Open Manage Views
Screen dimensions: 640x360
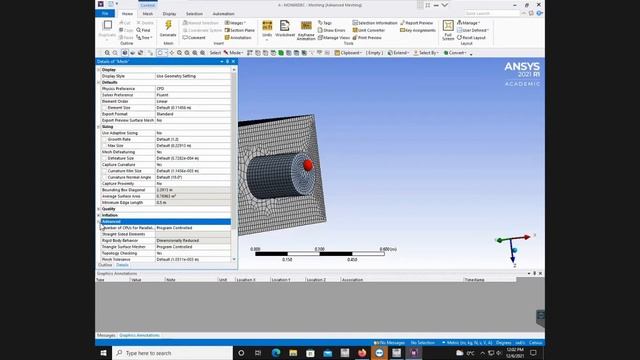[x=333, y=38]
